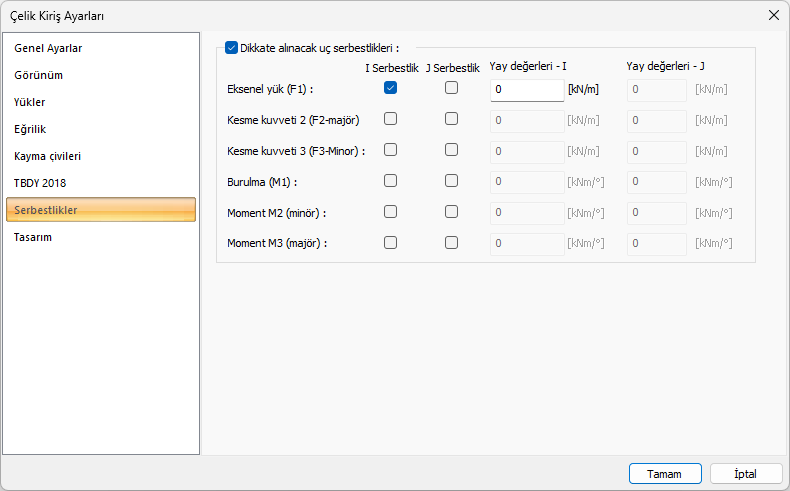The image size is (790, 491).
Task: Switch to TBDY 2018 settings
Action: (40, 183)
